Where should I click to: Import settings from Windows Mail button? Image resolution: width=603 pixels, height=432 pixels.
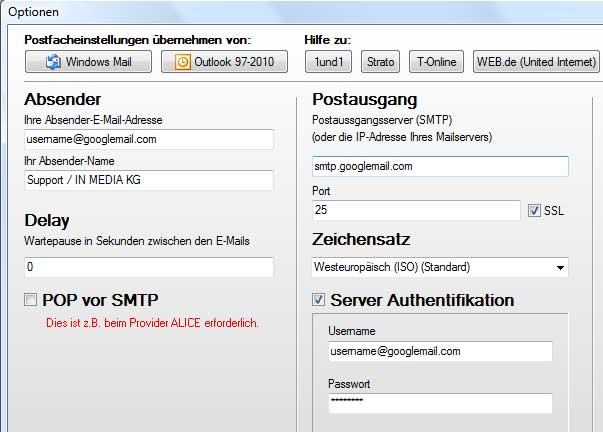point(88,62)
